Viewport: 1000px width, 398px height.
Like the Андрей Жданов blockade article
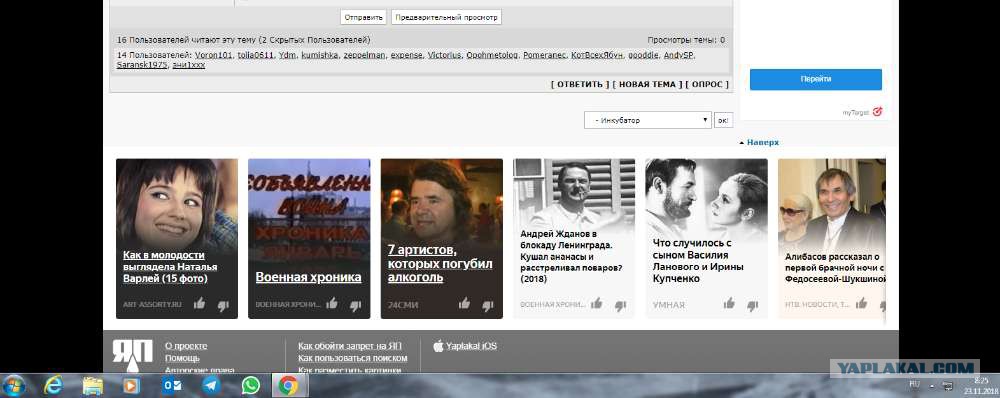[597, 304]
